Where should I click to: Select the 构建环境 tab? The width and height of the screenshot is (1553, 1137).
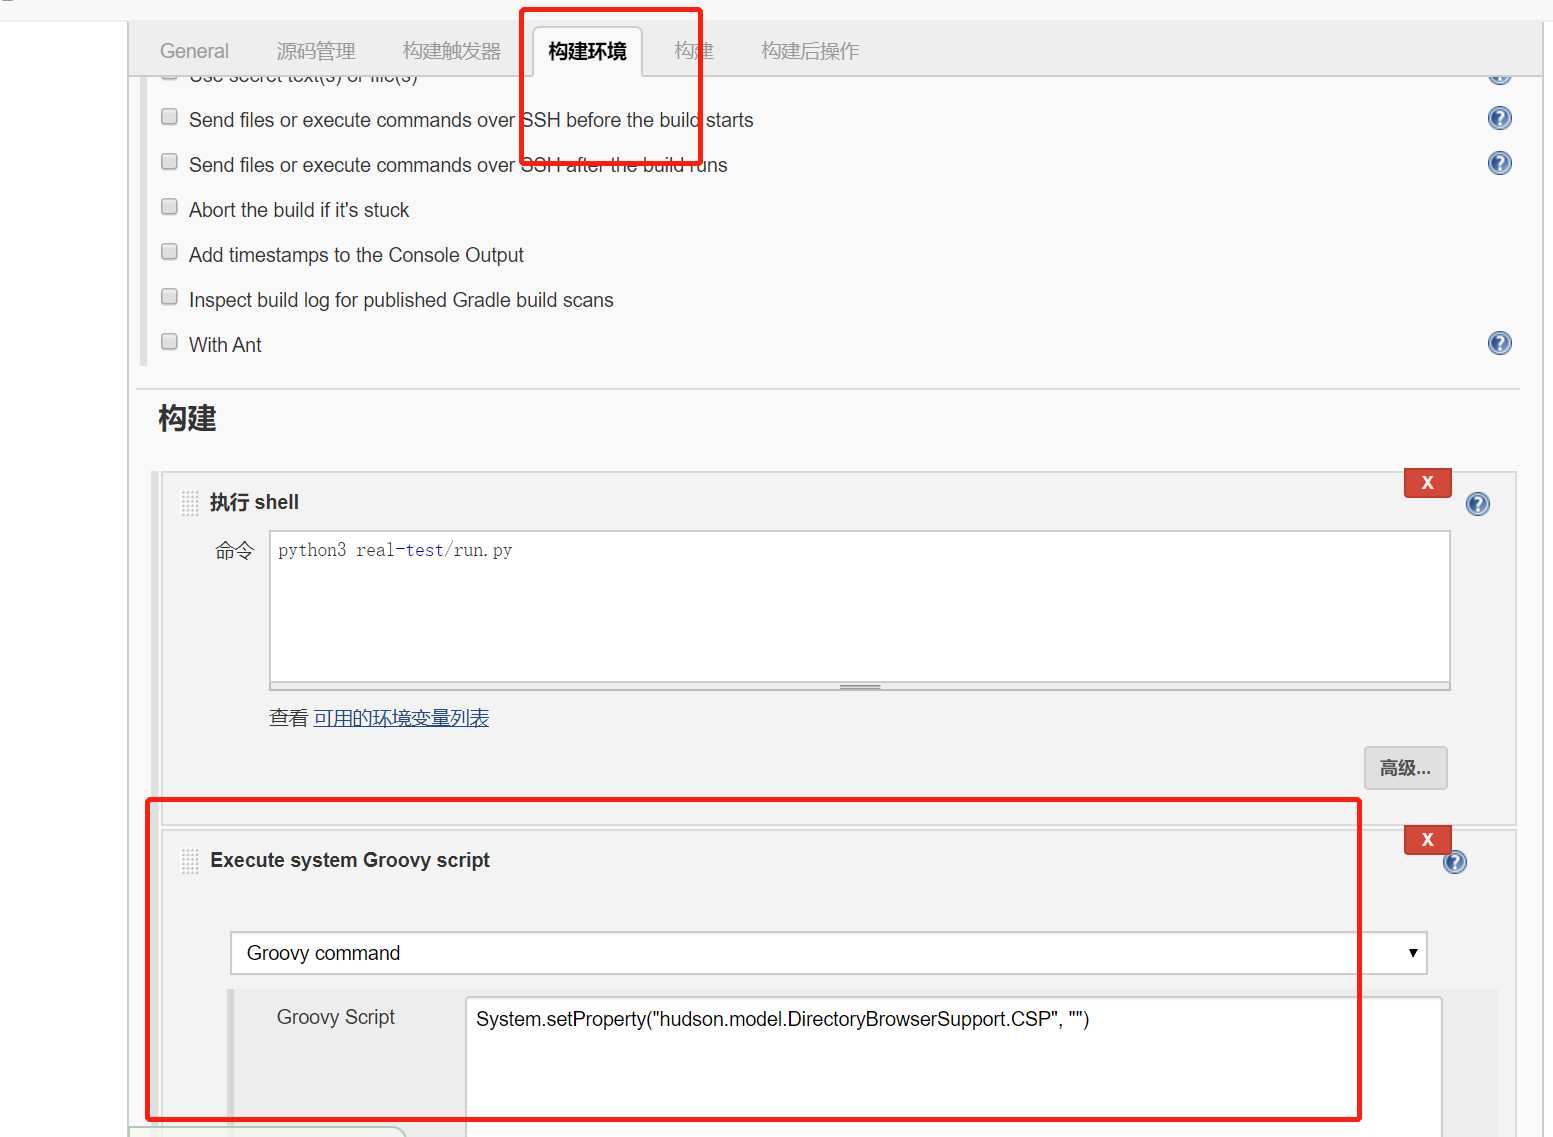pos(587,51)
